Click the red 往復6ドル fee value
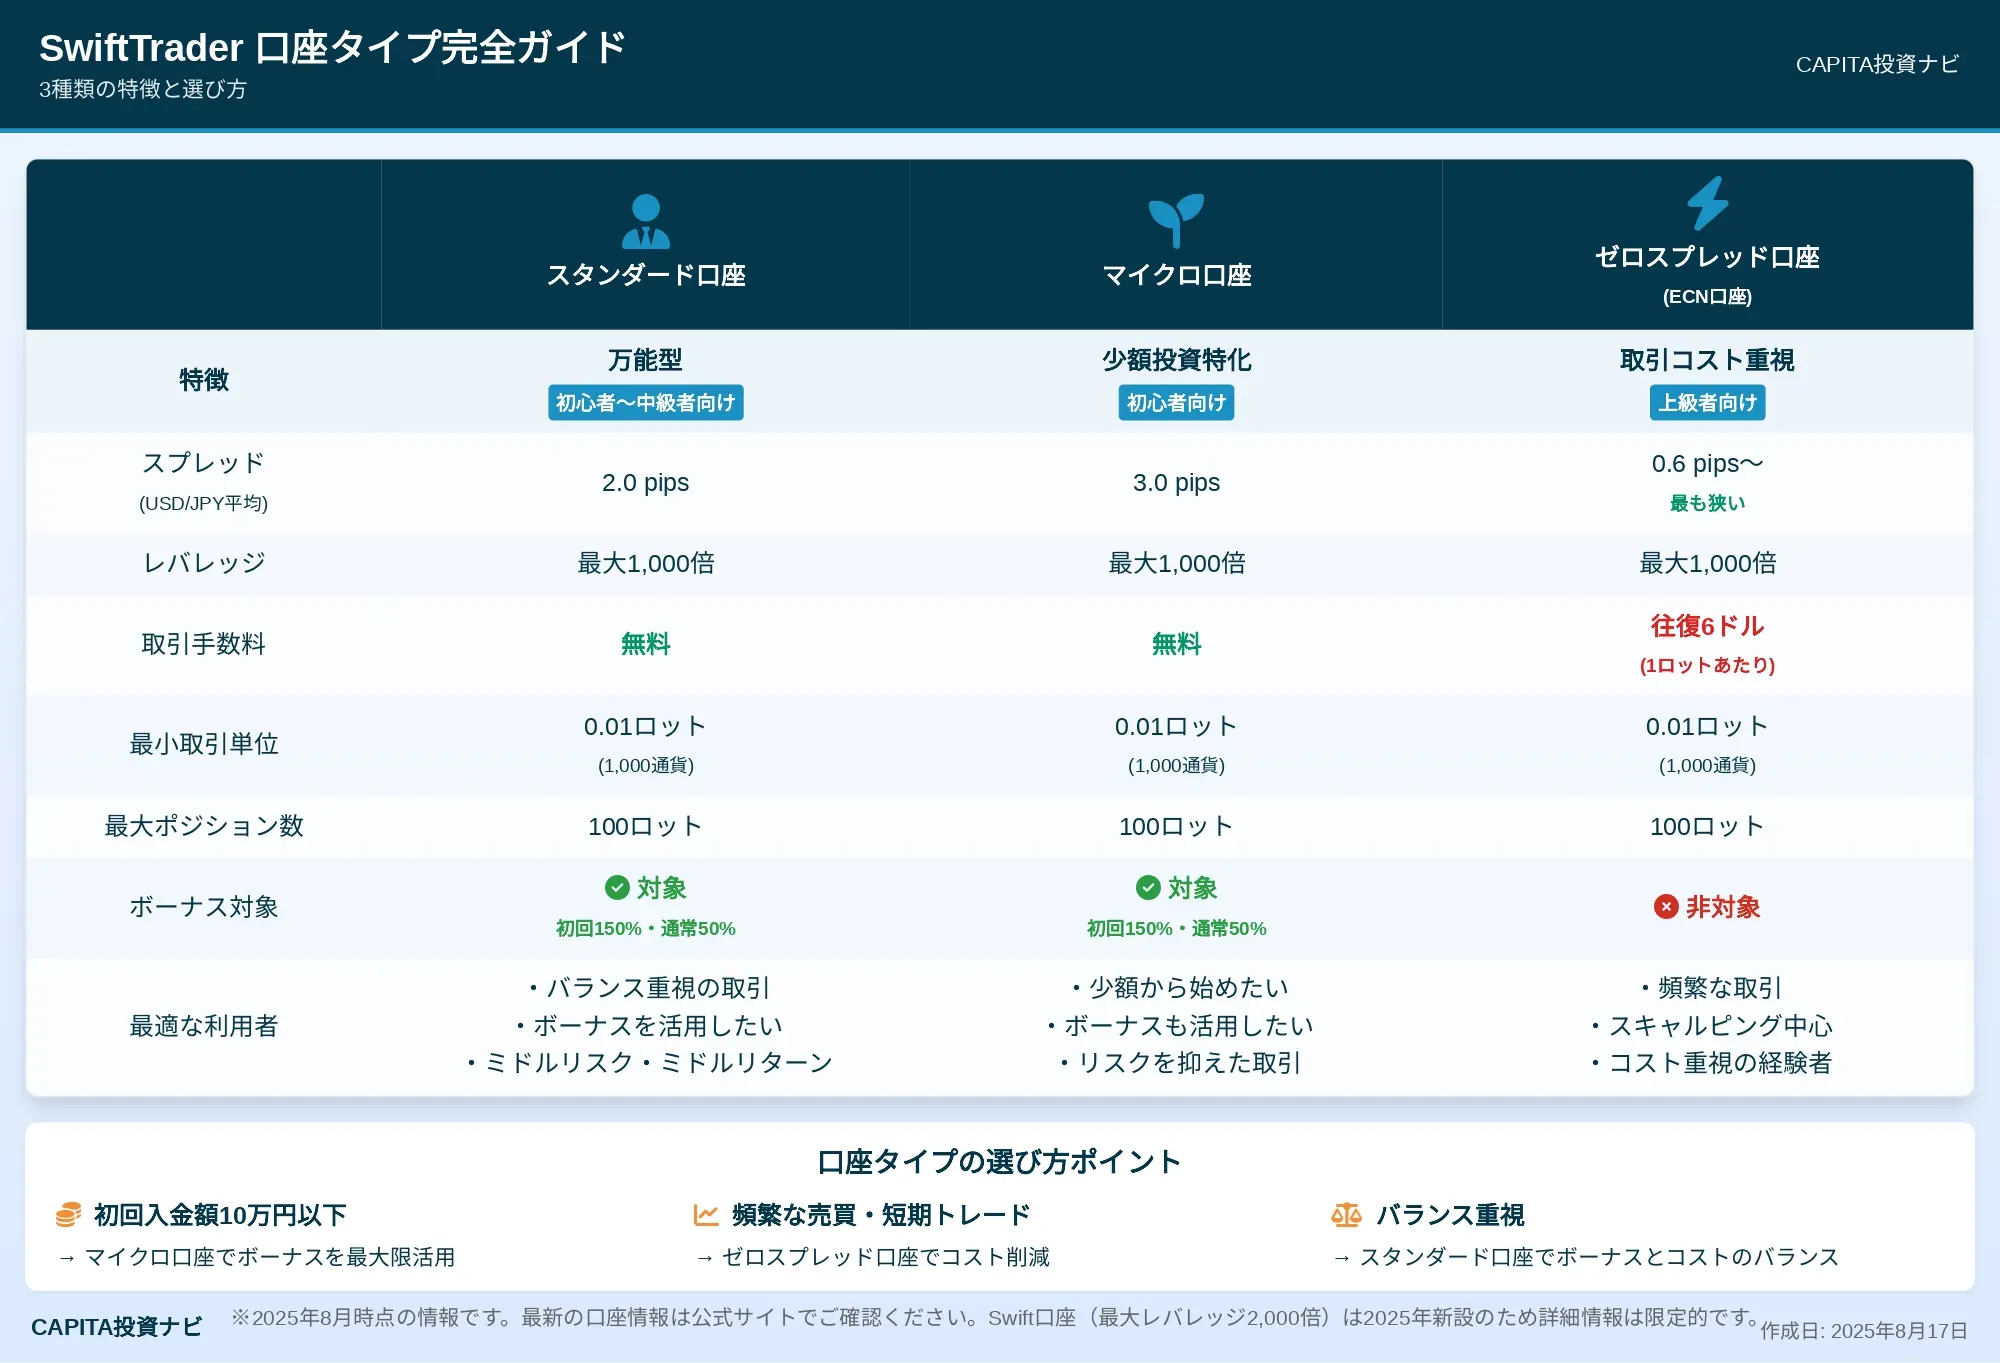2000x1363 pixels. pyautogui.click(x=1707, y=626)
